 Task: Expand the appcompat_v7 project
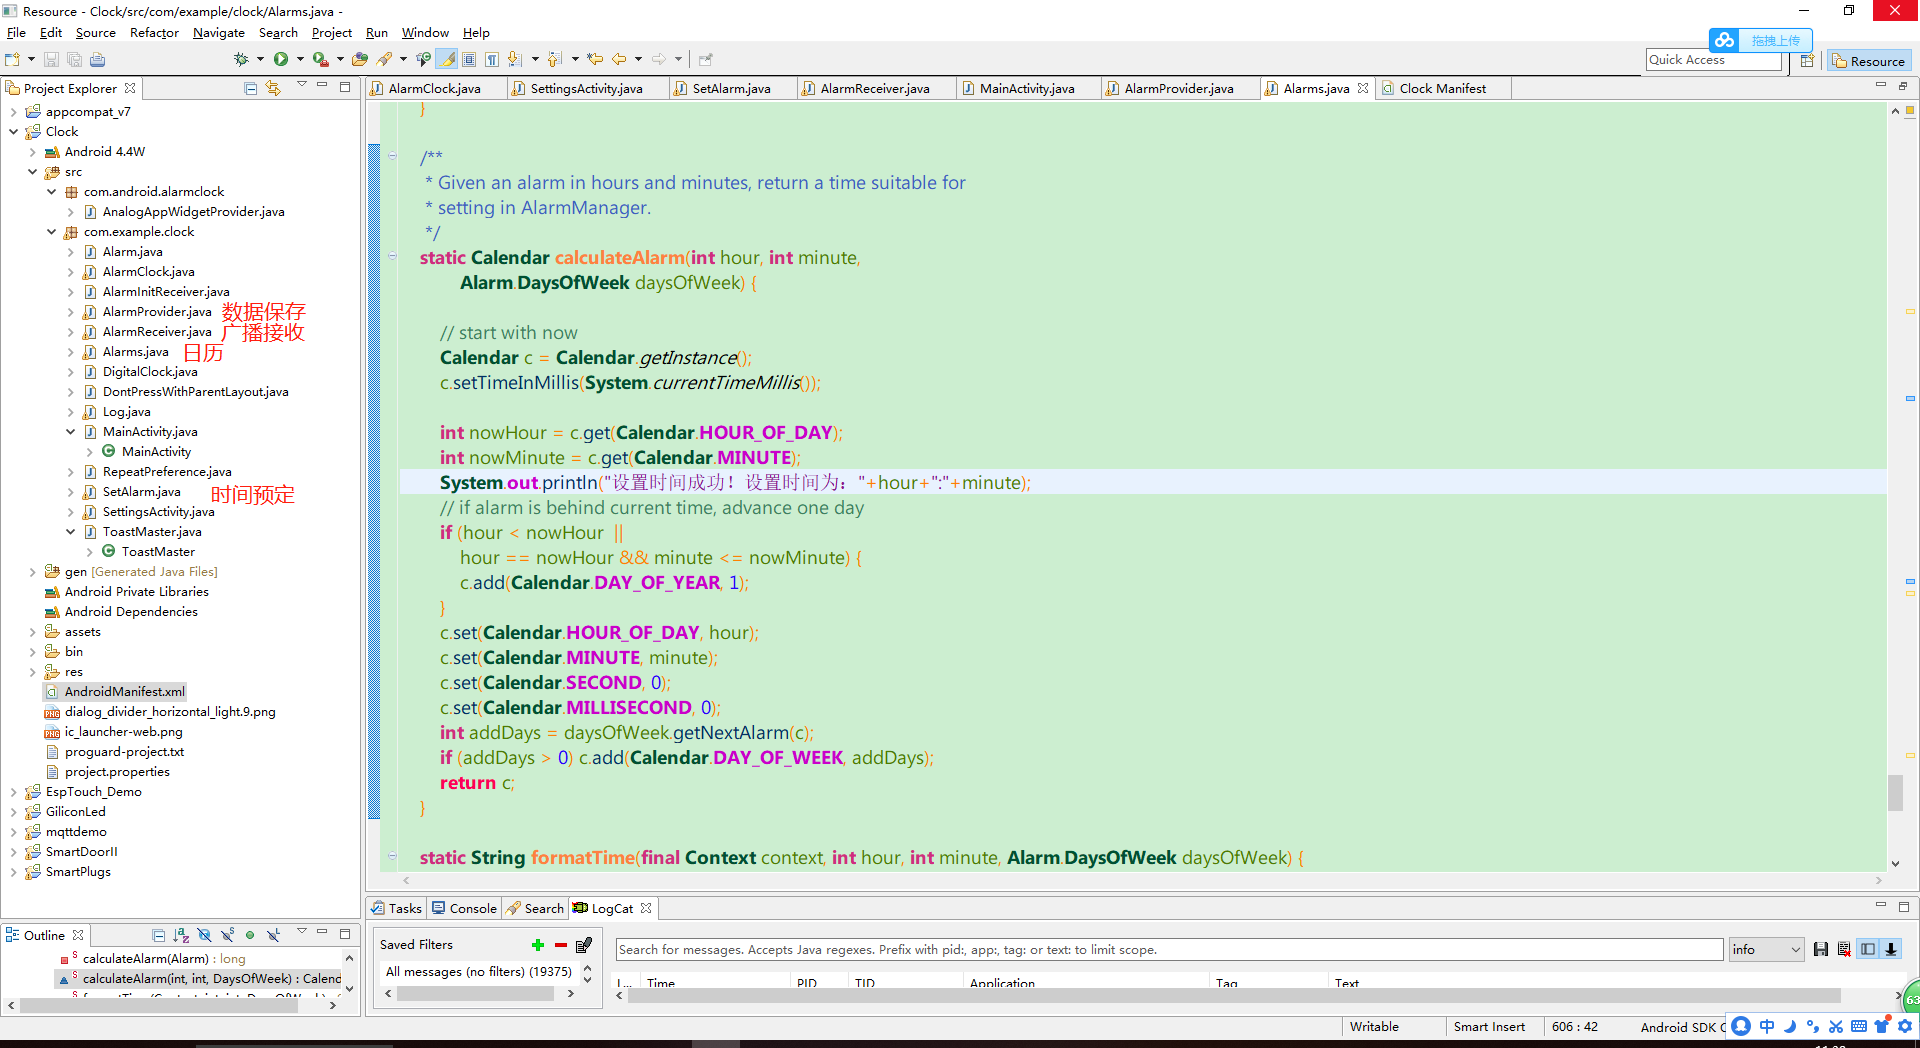(13, 111)
